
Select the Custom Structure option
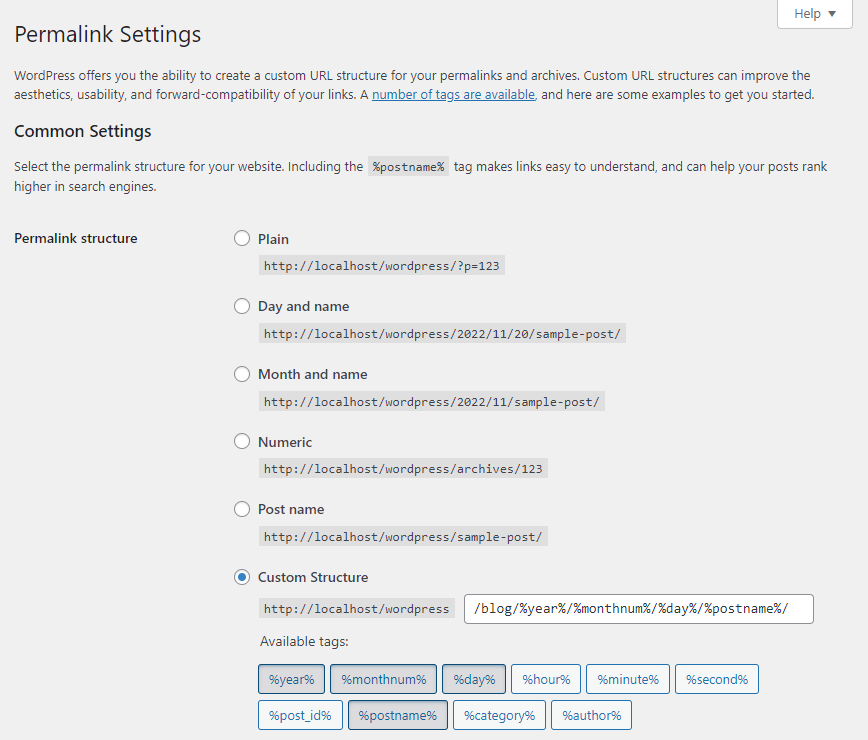241,576
